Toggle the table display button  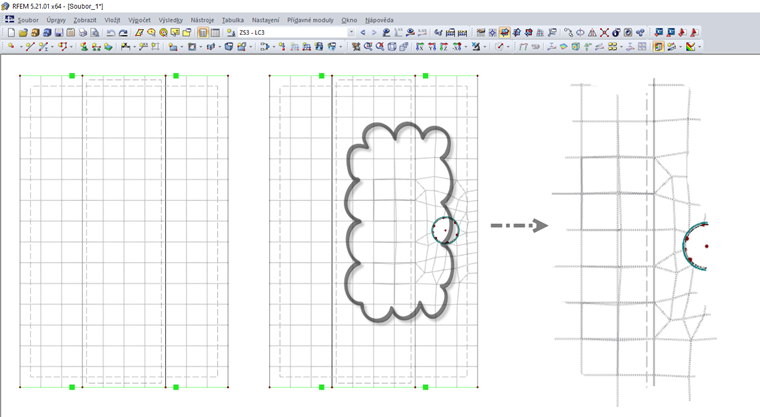[215, 32]
